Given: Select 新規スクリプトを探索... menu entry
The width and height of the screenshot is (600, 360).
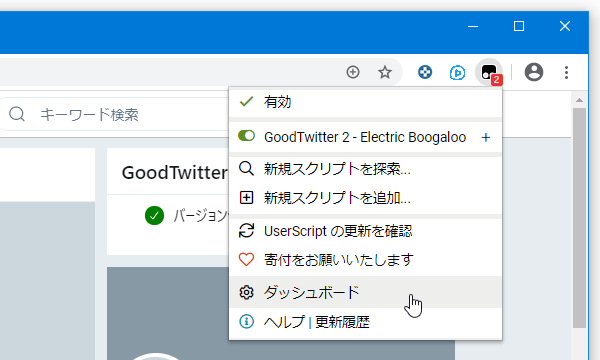Looking at the screenshot, I should [x=365, y=168].
